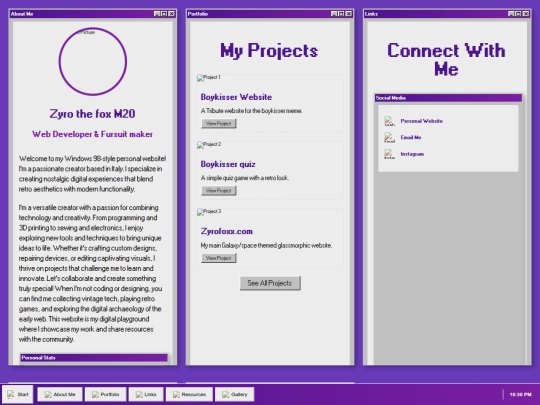Click the Start button icon
Image resolution: width=540 pixels, height=405 pixels.
[x=11, y=394]
